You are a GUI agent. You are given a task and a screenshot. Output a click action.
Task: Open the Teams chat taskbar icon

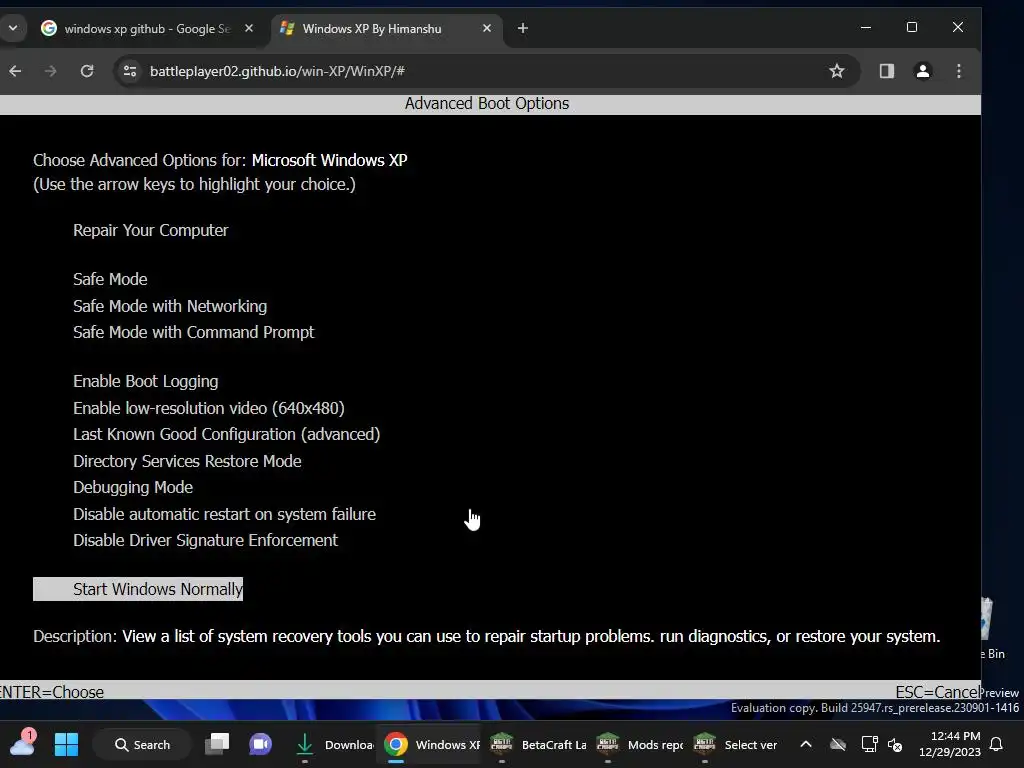[x=260, y=744]
